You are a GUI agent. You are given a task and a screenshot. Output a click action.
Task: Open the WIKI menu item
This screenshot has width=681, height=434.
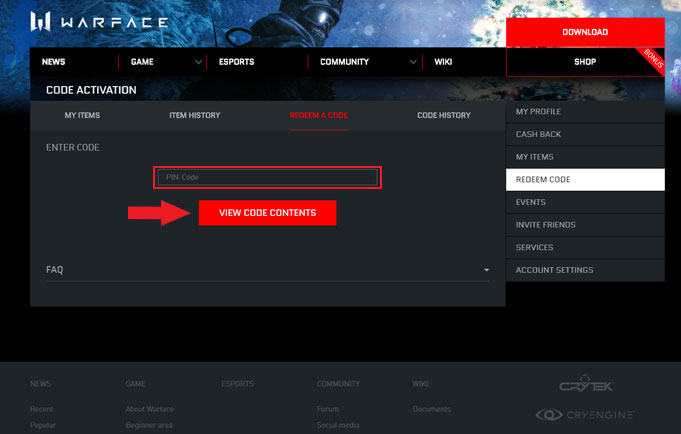[x=443, y=62]
